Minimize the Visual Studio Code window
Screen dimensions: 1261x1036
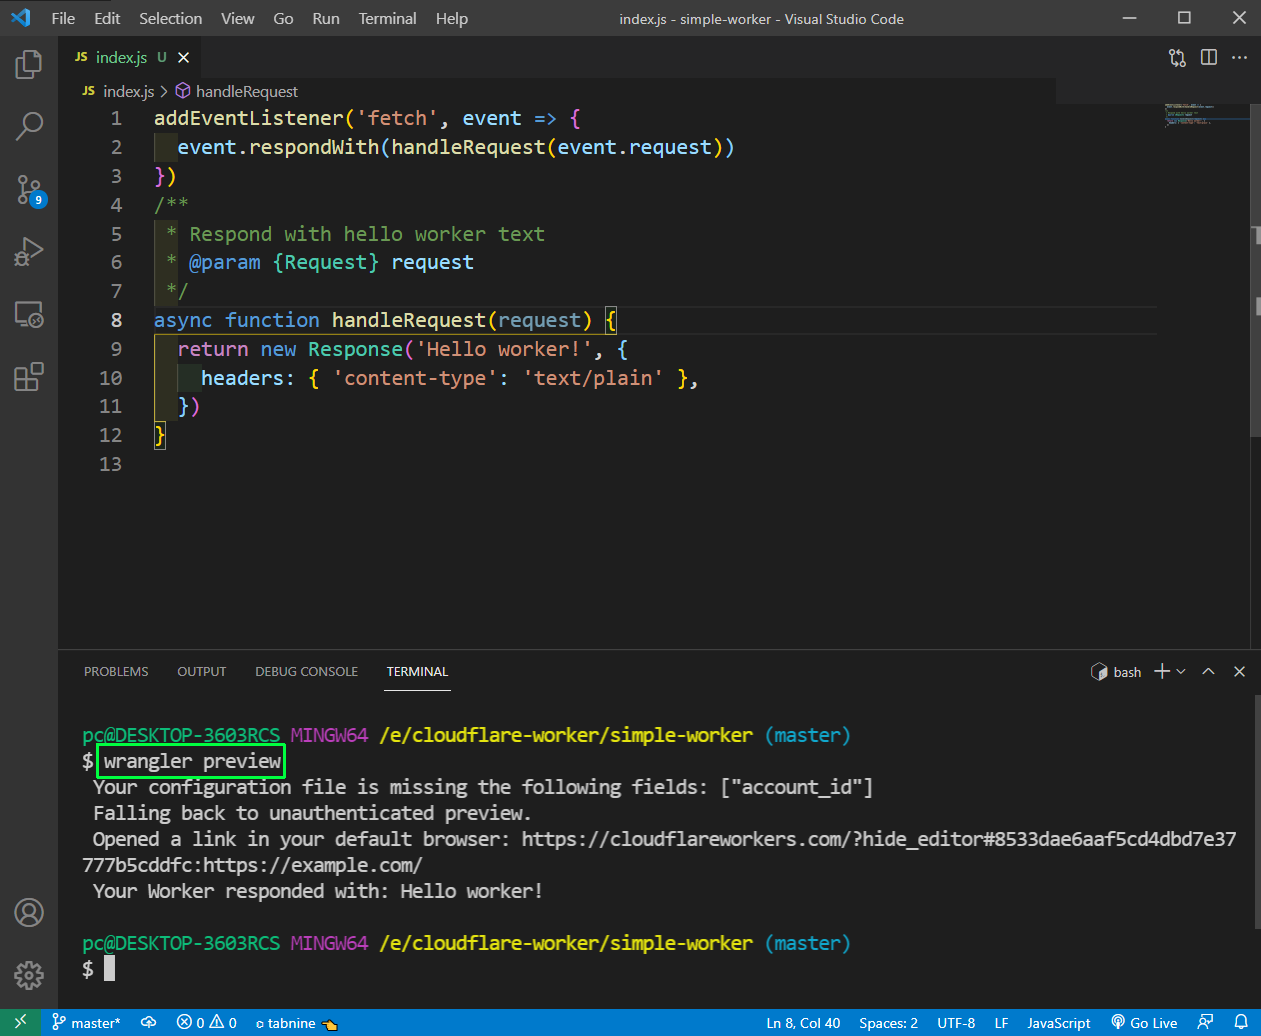click(1130, 18)
